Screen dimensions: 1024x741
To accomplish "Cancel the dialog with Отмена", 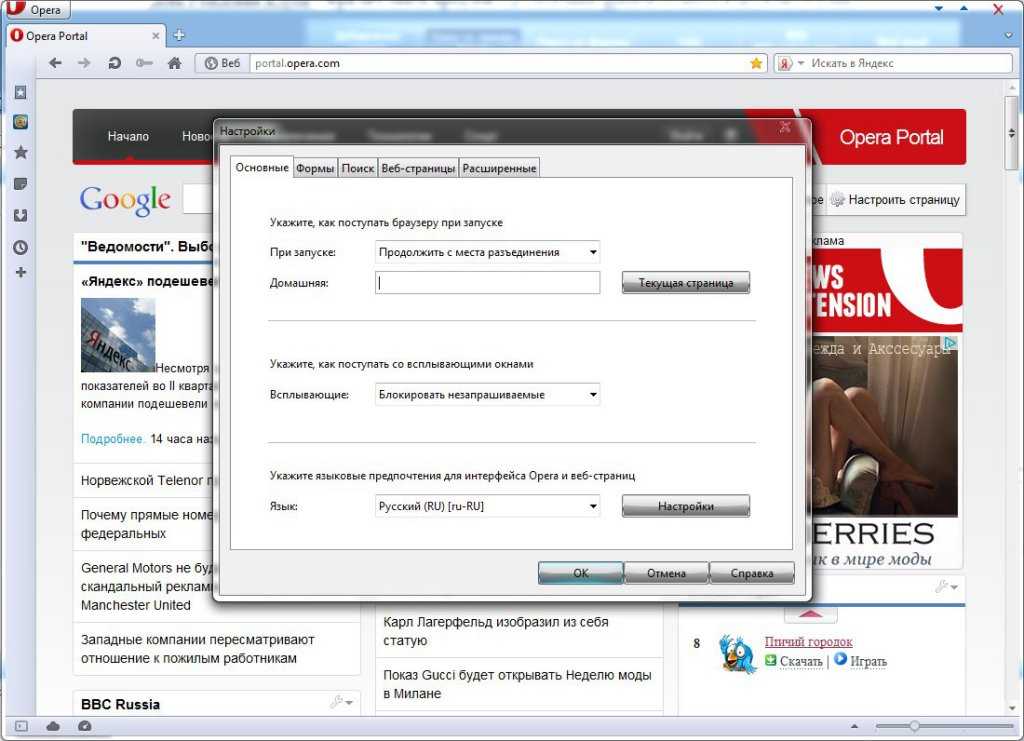I will 666,573.
